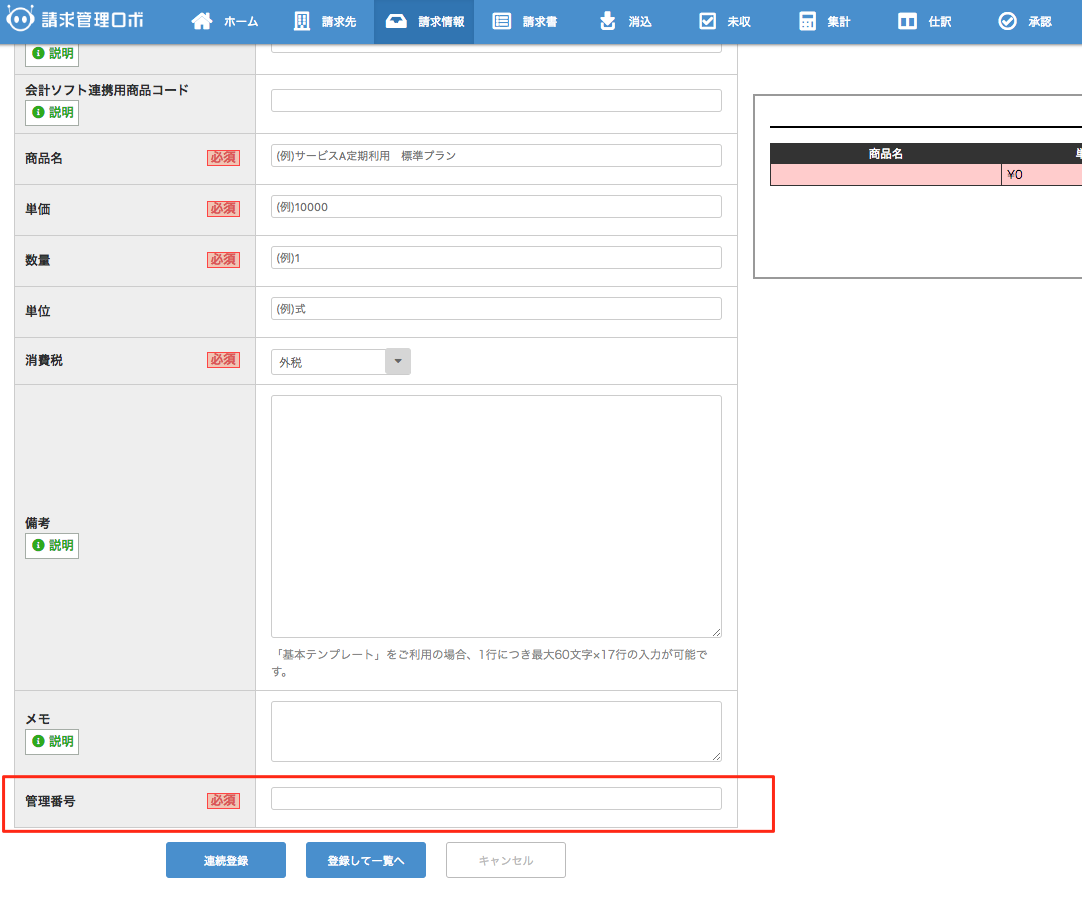Open 集計 calculator icon in navbar

point(808,21)
